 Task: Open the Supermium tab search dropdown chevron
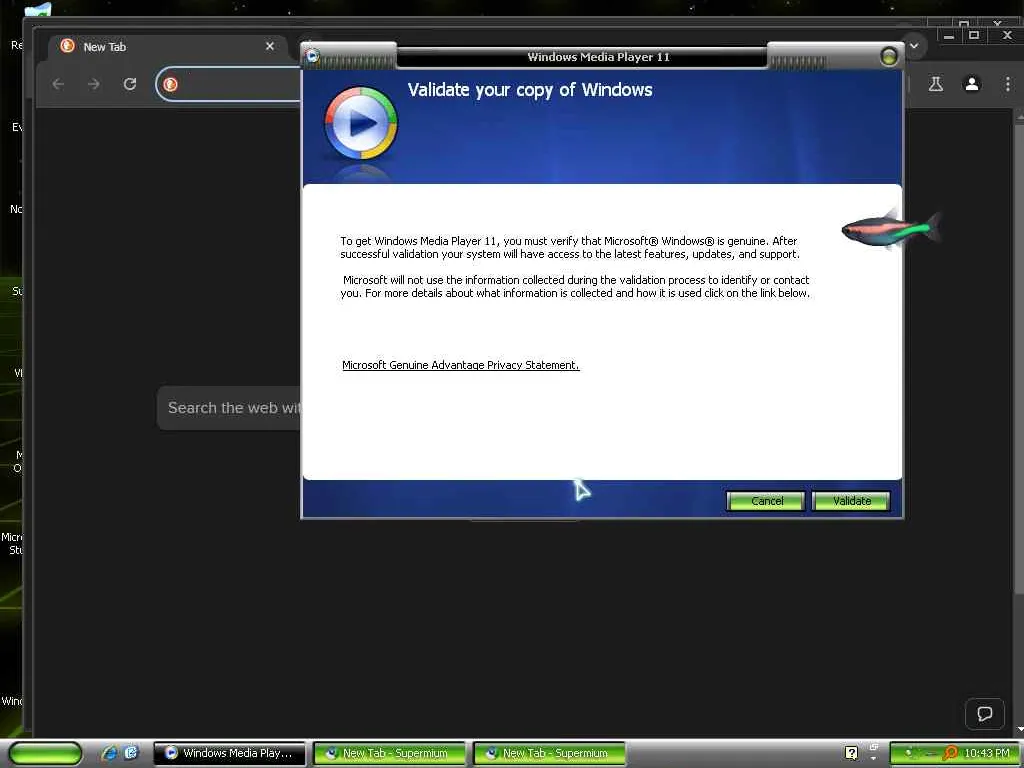[914, 46]
